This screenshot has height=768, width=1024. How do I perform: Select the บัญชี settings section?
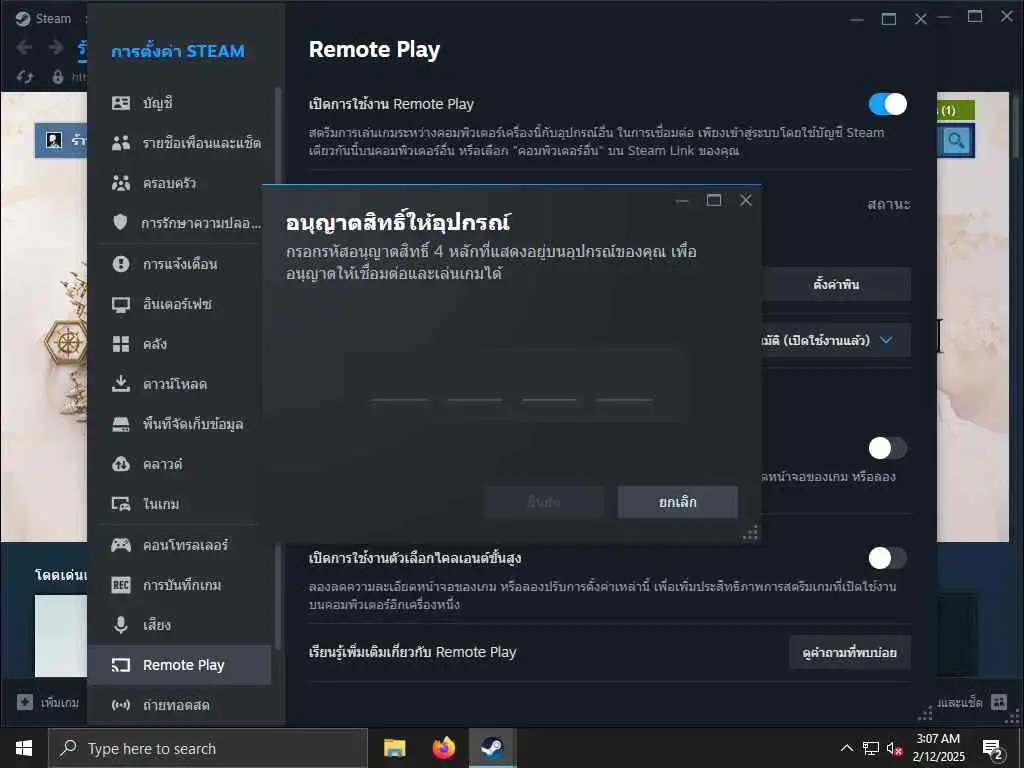[x=180, y=103]
